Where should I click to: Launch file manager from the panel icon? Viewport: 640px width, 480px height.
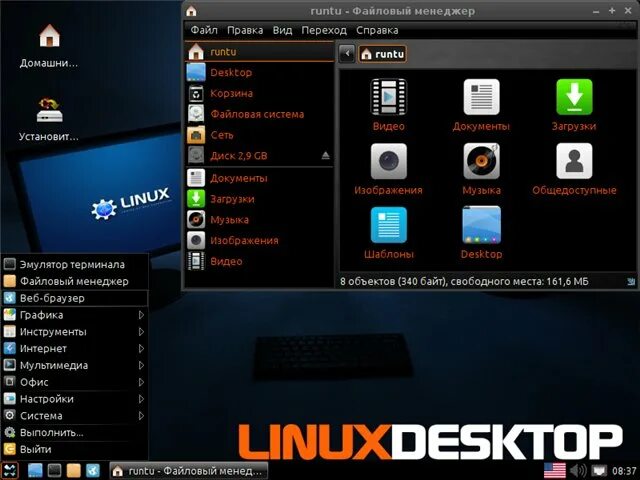(73, 471)
